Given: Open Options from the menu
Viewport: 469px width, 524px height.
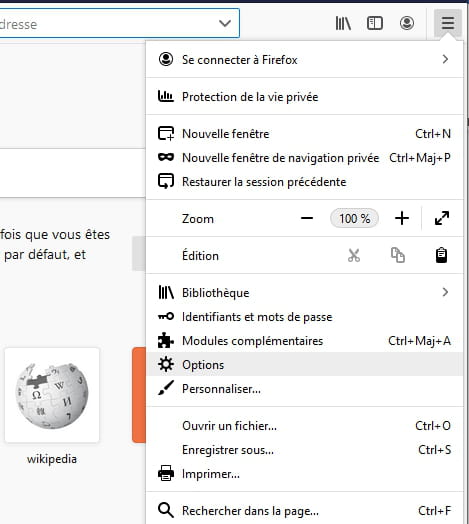Looking at the screenshot, I should point(305,365).
